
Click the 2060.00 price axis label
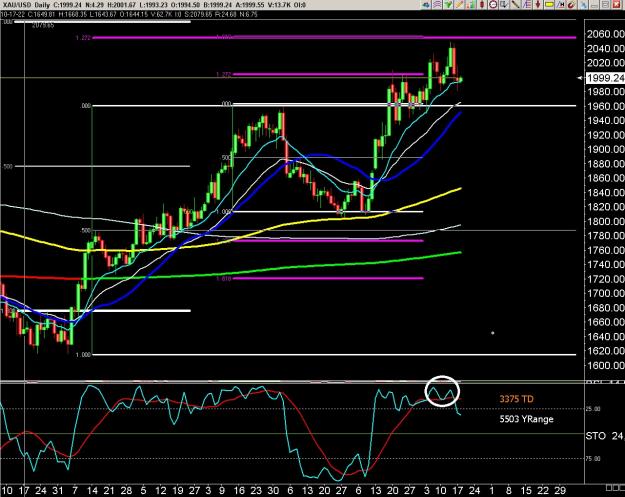point(605,34)
